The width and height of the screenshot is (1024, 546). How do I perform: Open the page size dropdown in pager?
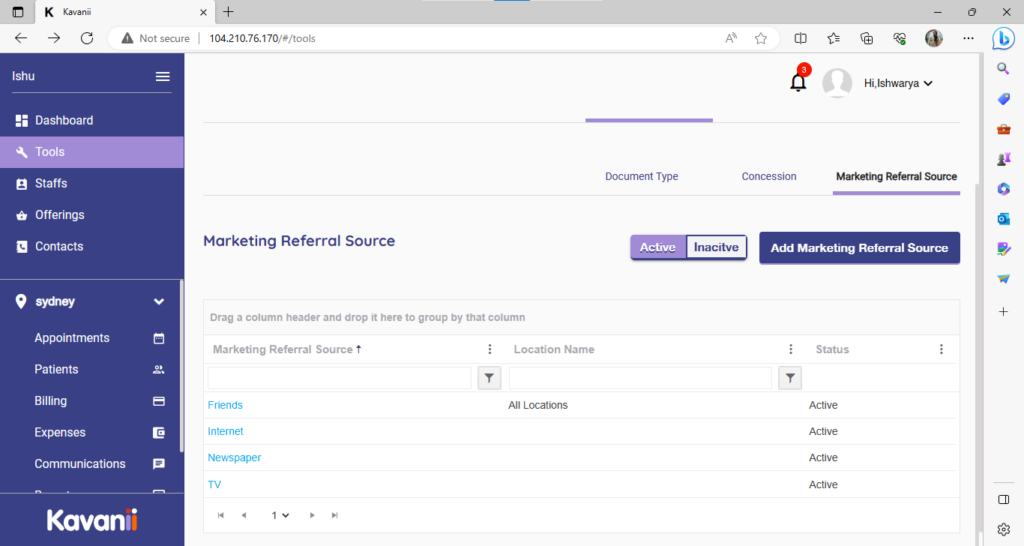280,515
